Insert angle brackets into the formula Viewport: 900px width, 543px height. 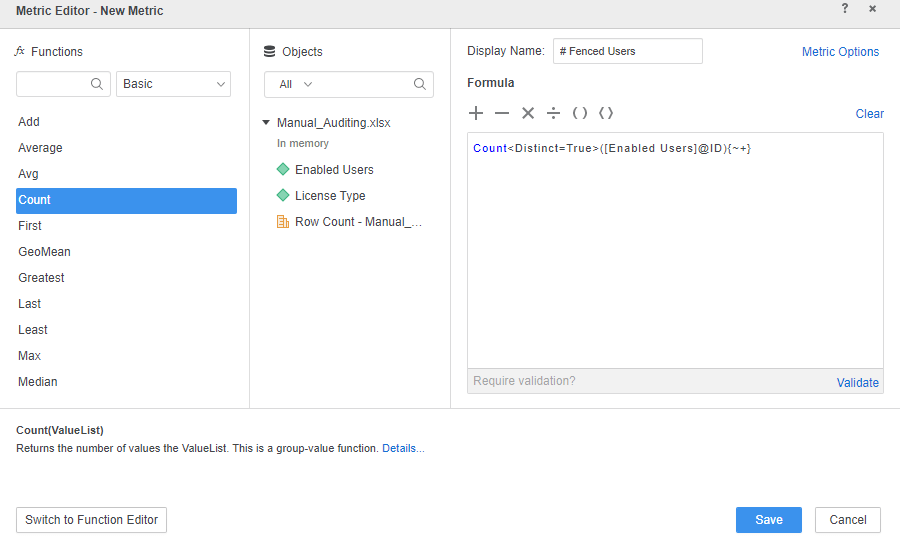(x=606, y=113)
